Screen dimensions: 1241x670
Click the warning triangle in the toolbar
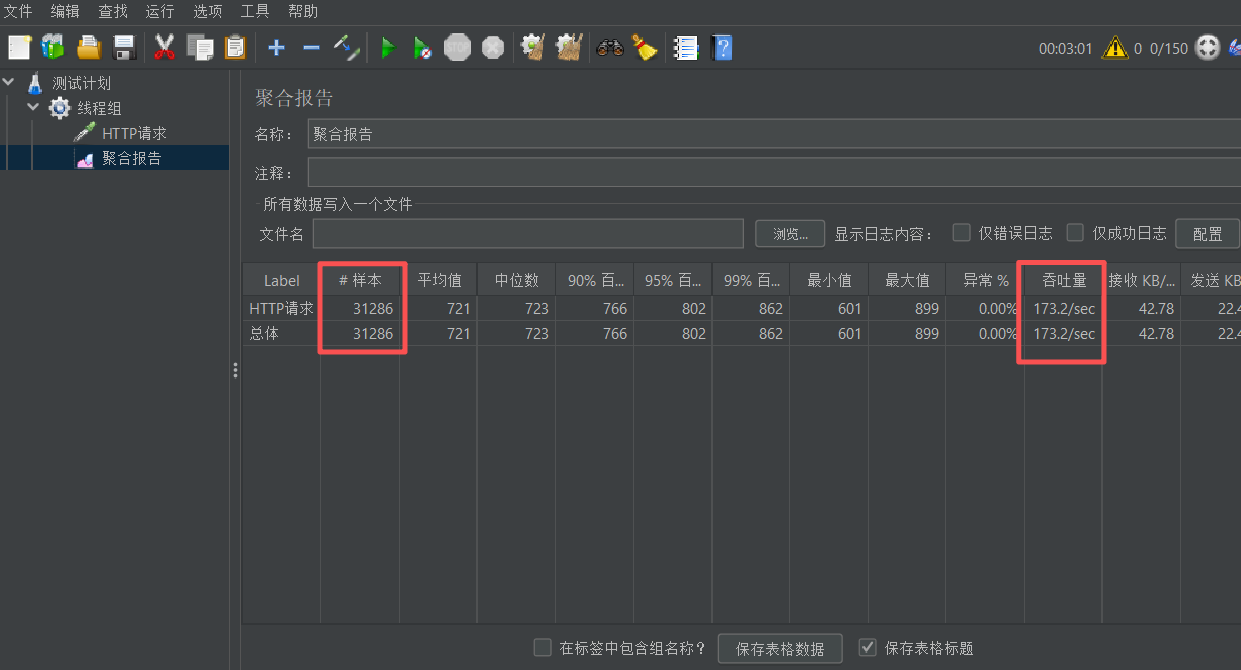point(1114,46)
